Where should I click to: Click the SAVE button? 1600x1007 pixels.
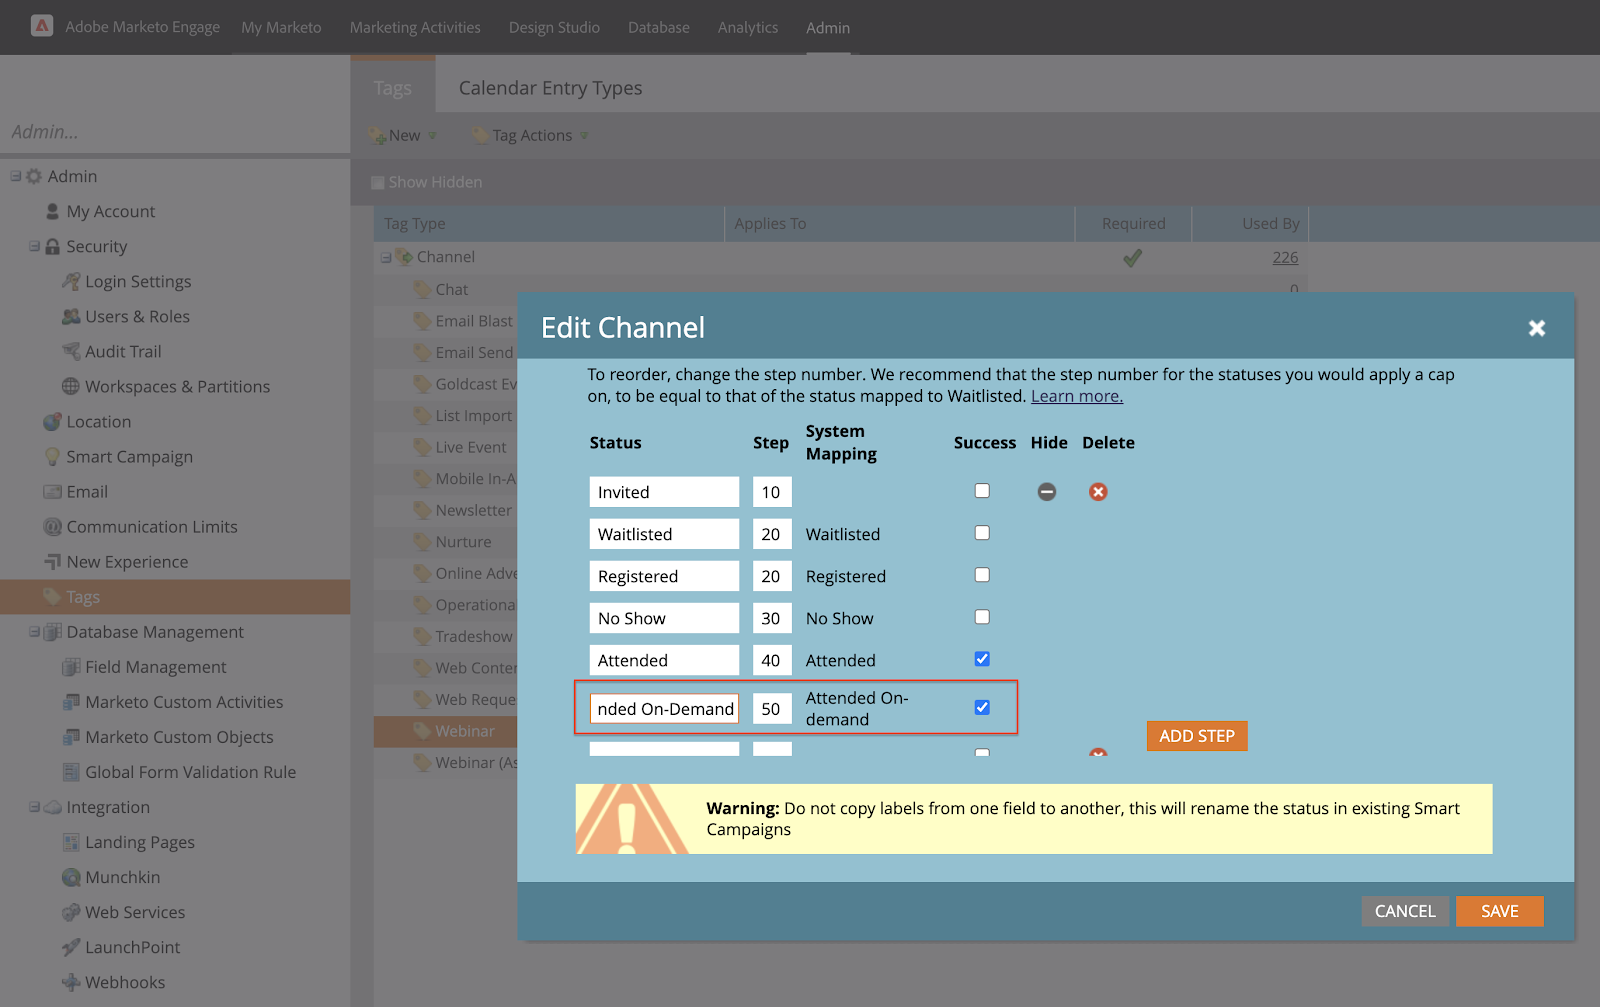[x=1500, y=911]
